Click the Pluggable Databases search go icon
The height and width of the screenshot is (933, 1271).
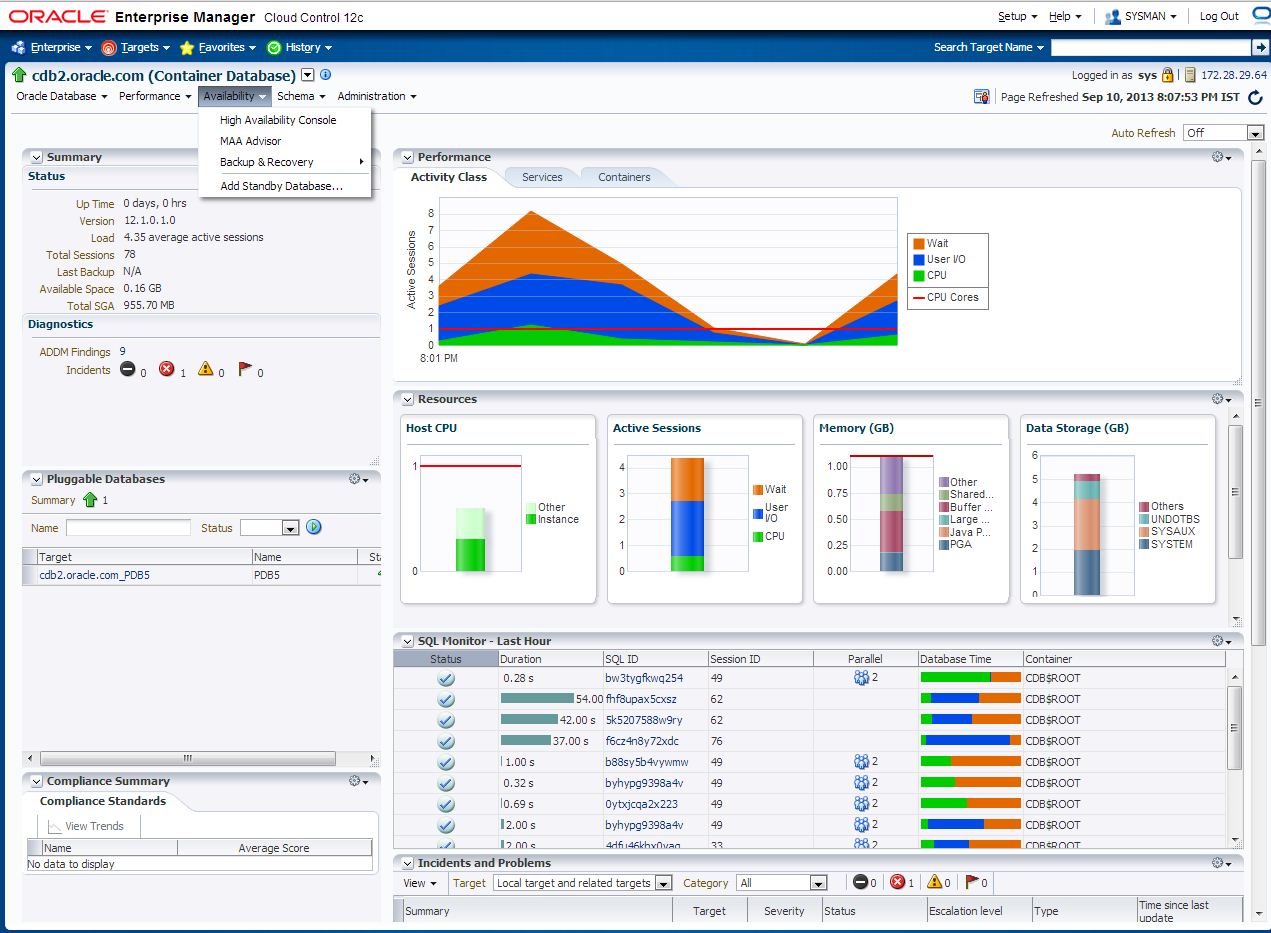(314, 527)
